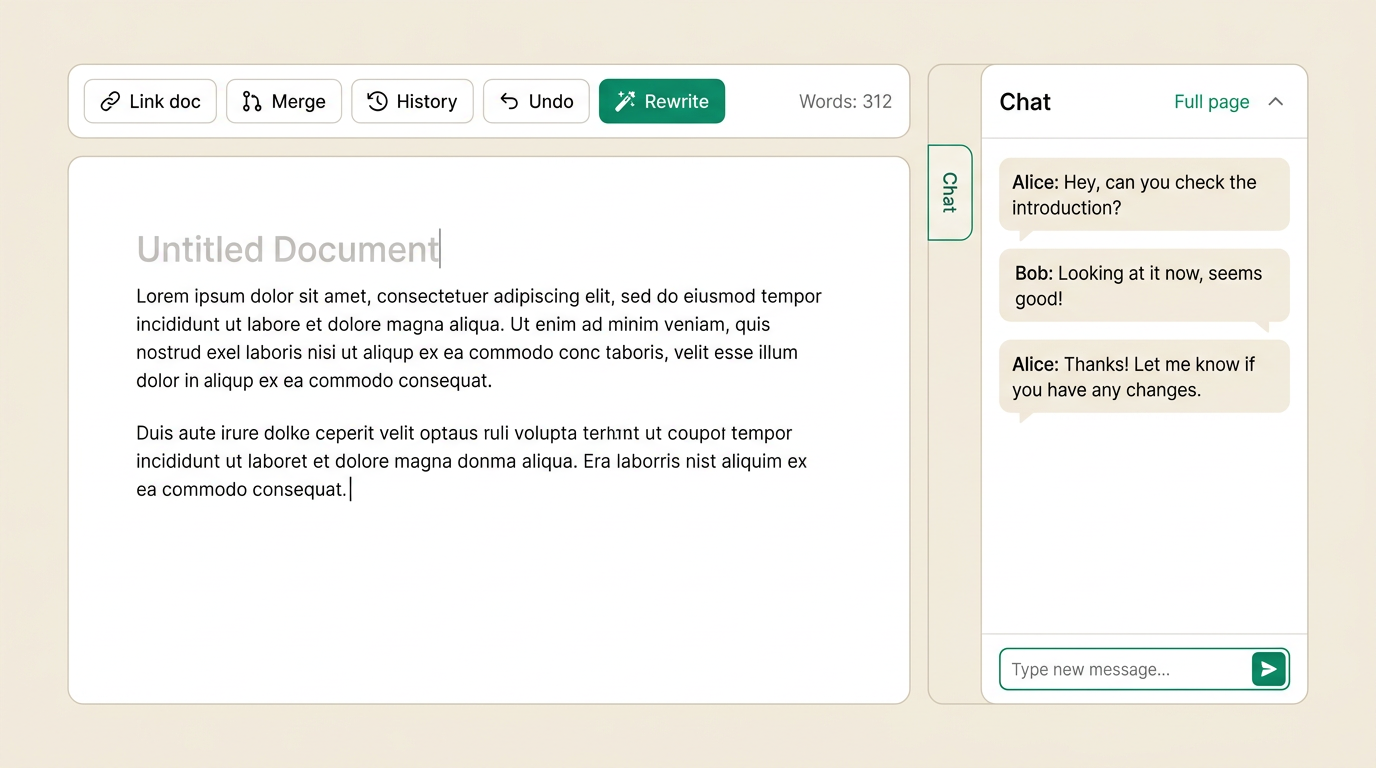This screenshot has width=1376, height=768.
Task: Undo the last change
Action: tap(536, 101)
